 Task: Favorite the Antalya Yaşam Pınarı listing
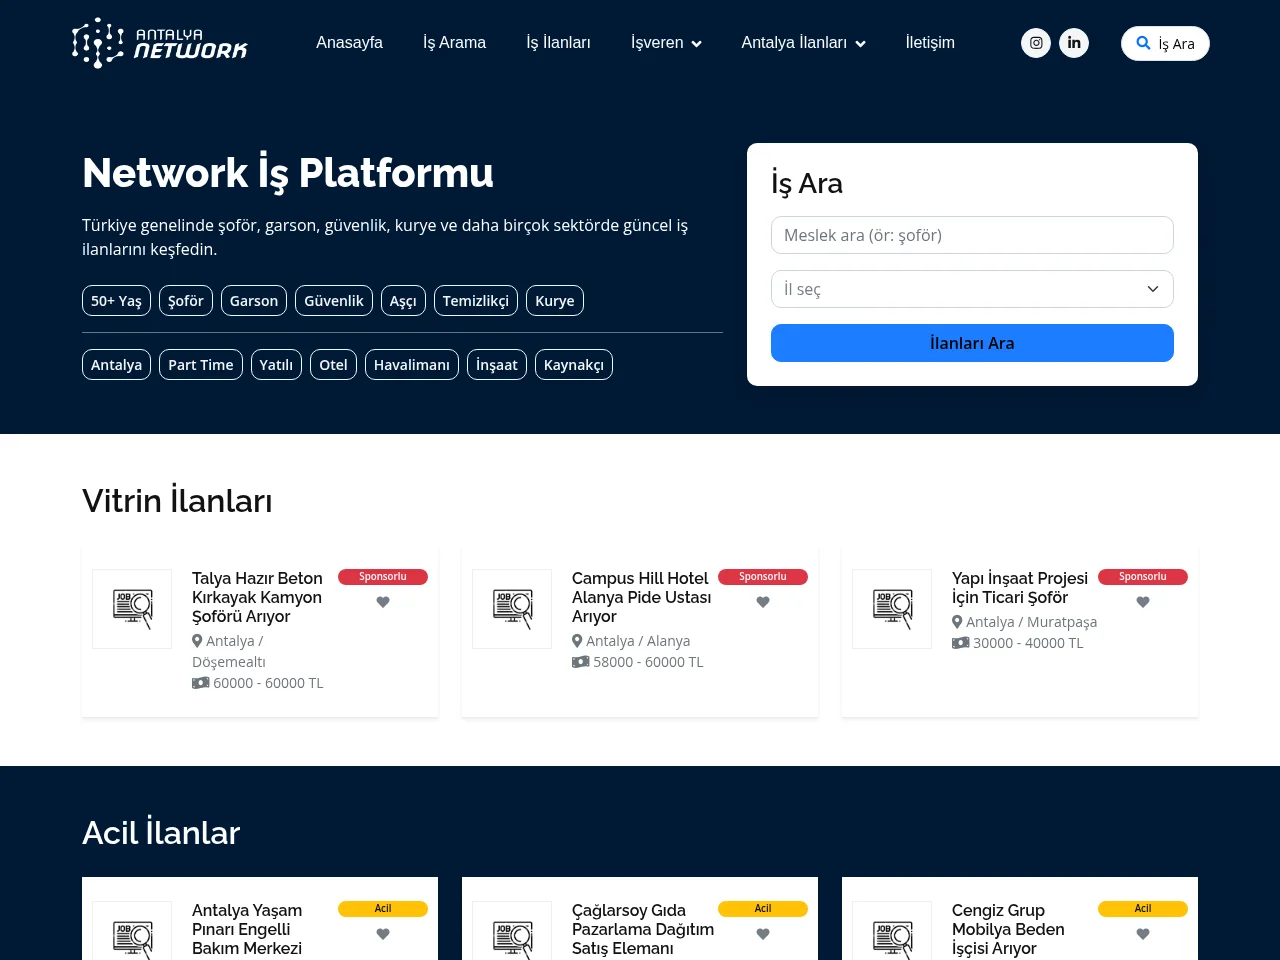point(383,934)
